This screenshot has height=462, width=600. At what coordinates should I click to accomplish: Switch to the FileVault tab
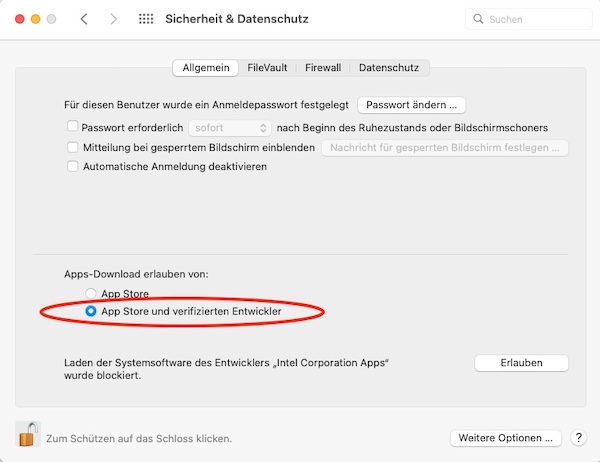point(267,68)
